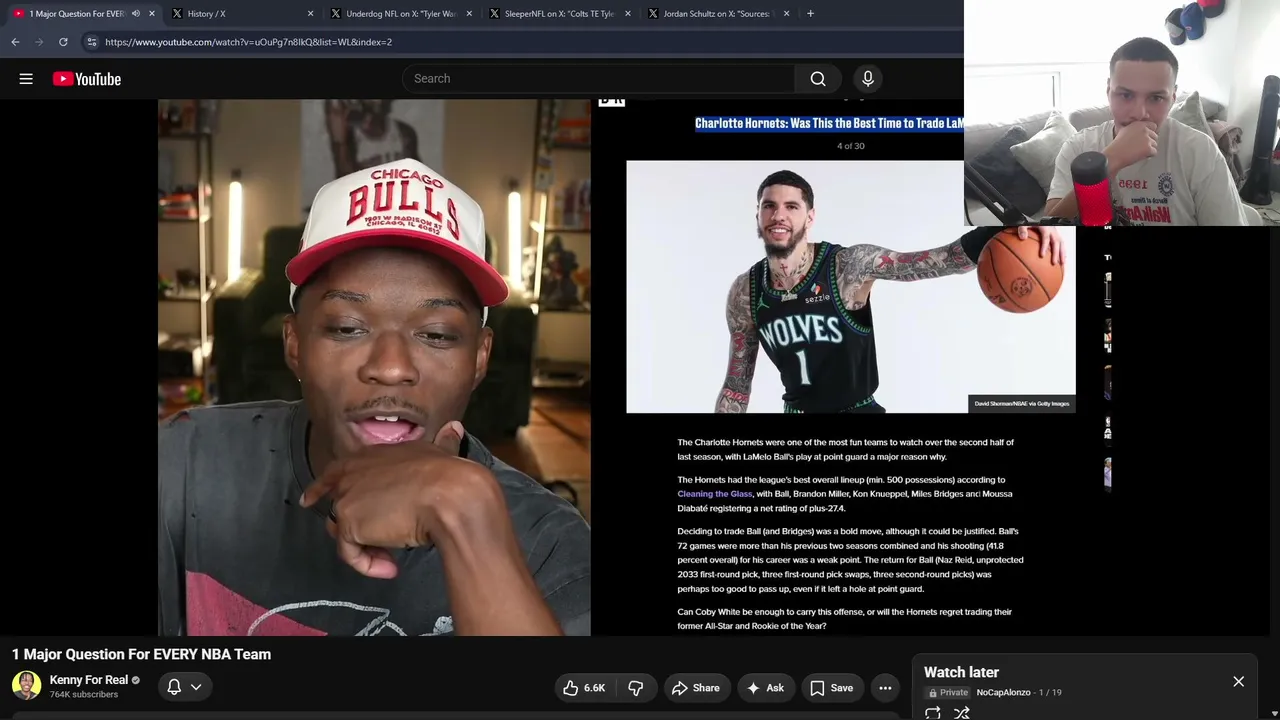Viewport: 1280px width, 720px height.
Task: Switch to the Underdog NFL on X tab
Action: coord(400,14)
